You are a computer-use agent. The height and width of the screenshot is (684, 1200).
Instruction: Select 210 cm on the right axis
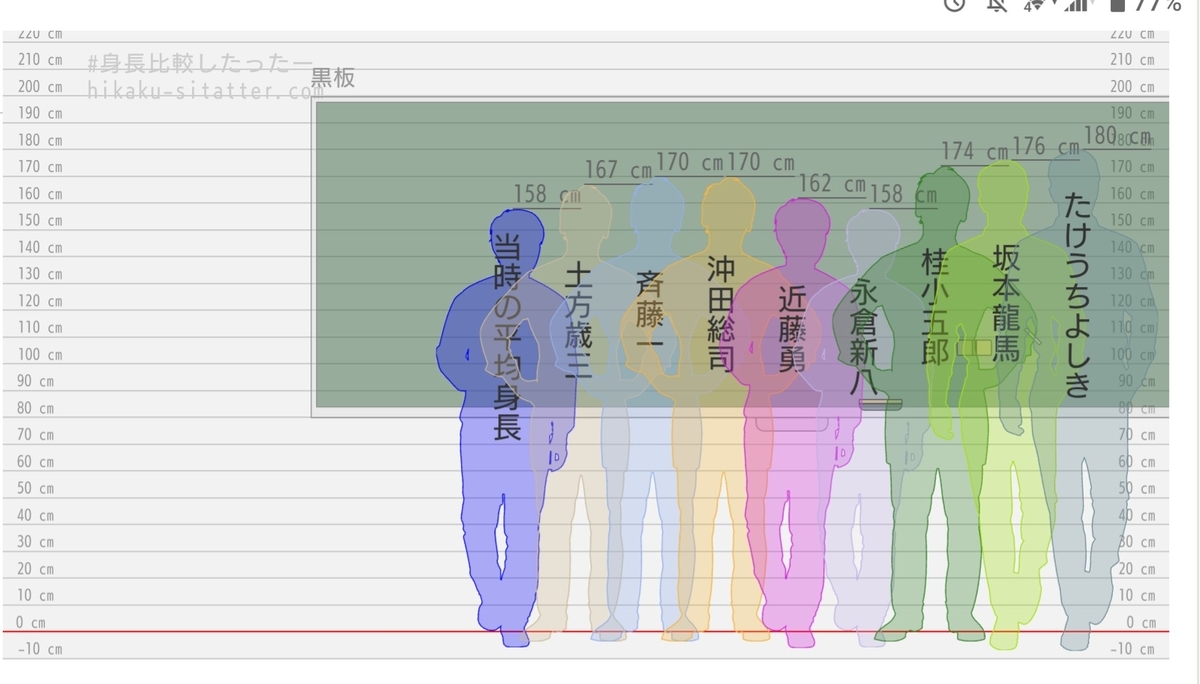coord(1132,60)
